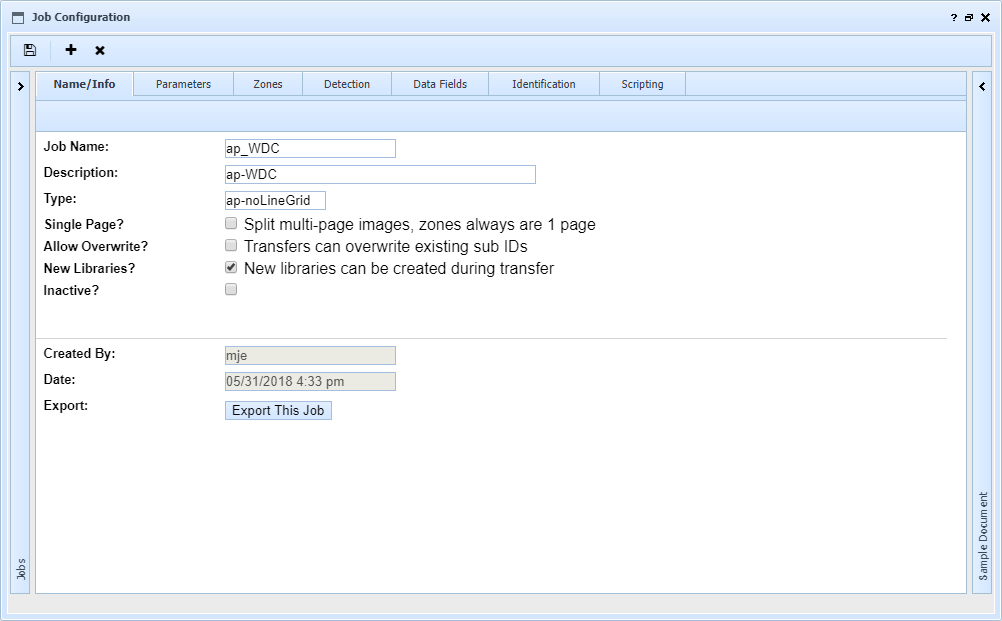Open the Zones tab
Image resolution: width=1002 pixels, height=621 pixels.
click(x=267, y=84)
